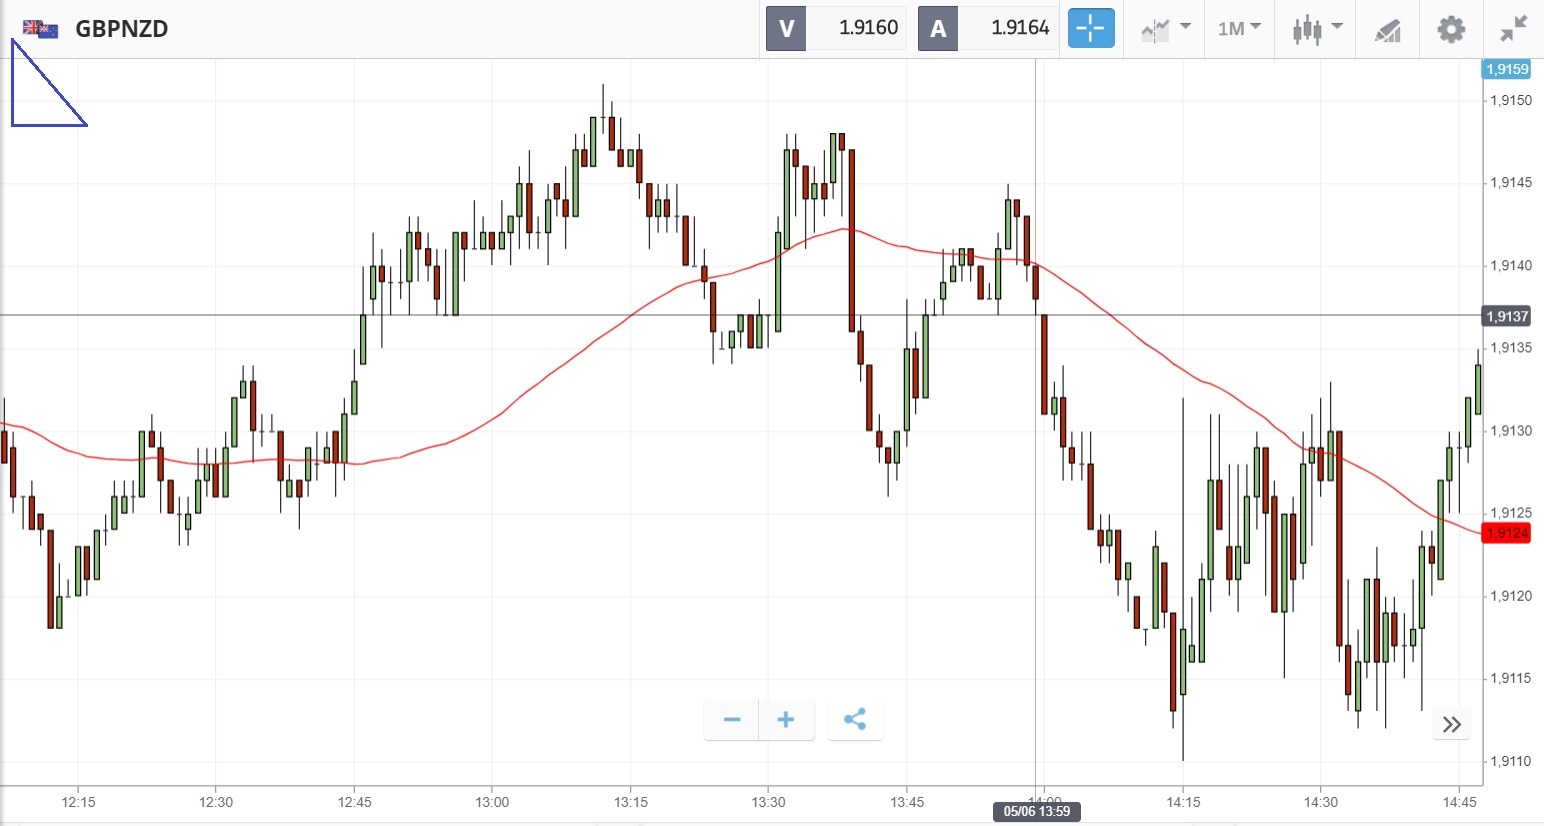Click the 05/06 13:59 crosshair time label

click(1036, 811)
